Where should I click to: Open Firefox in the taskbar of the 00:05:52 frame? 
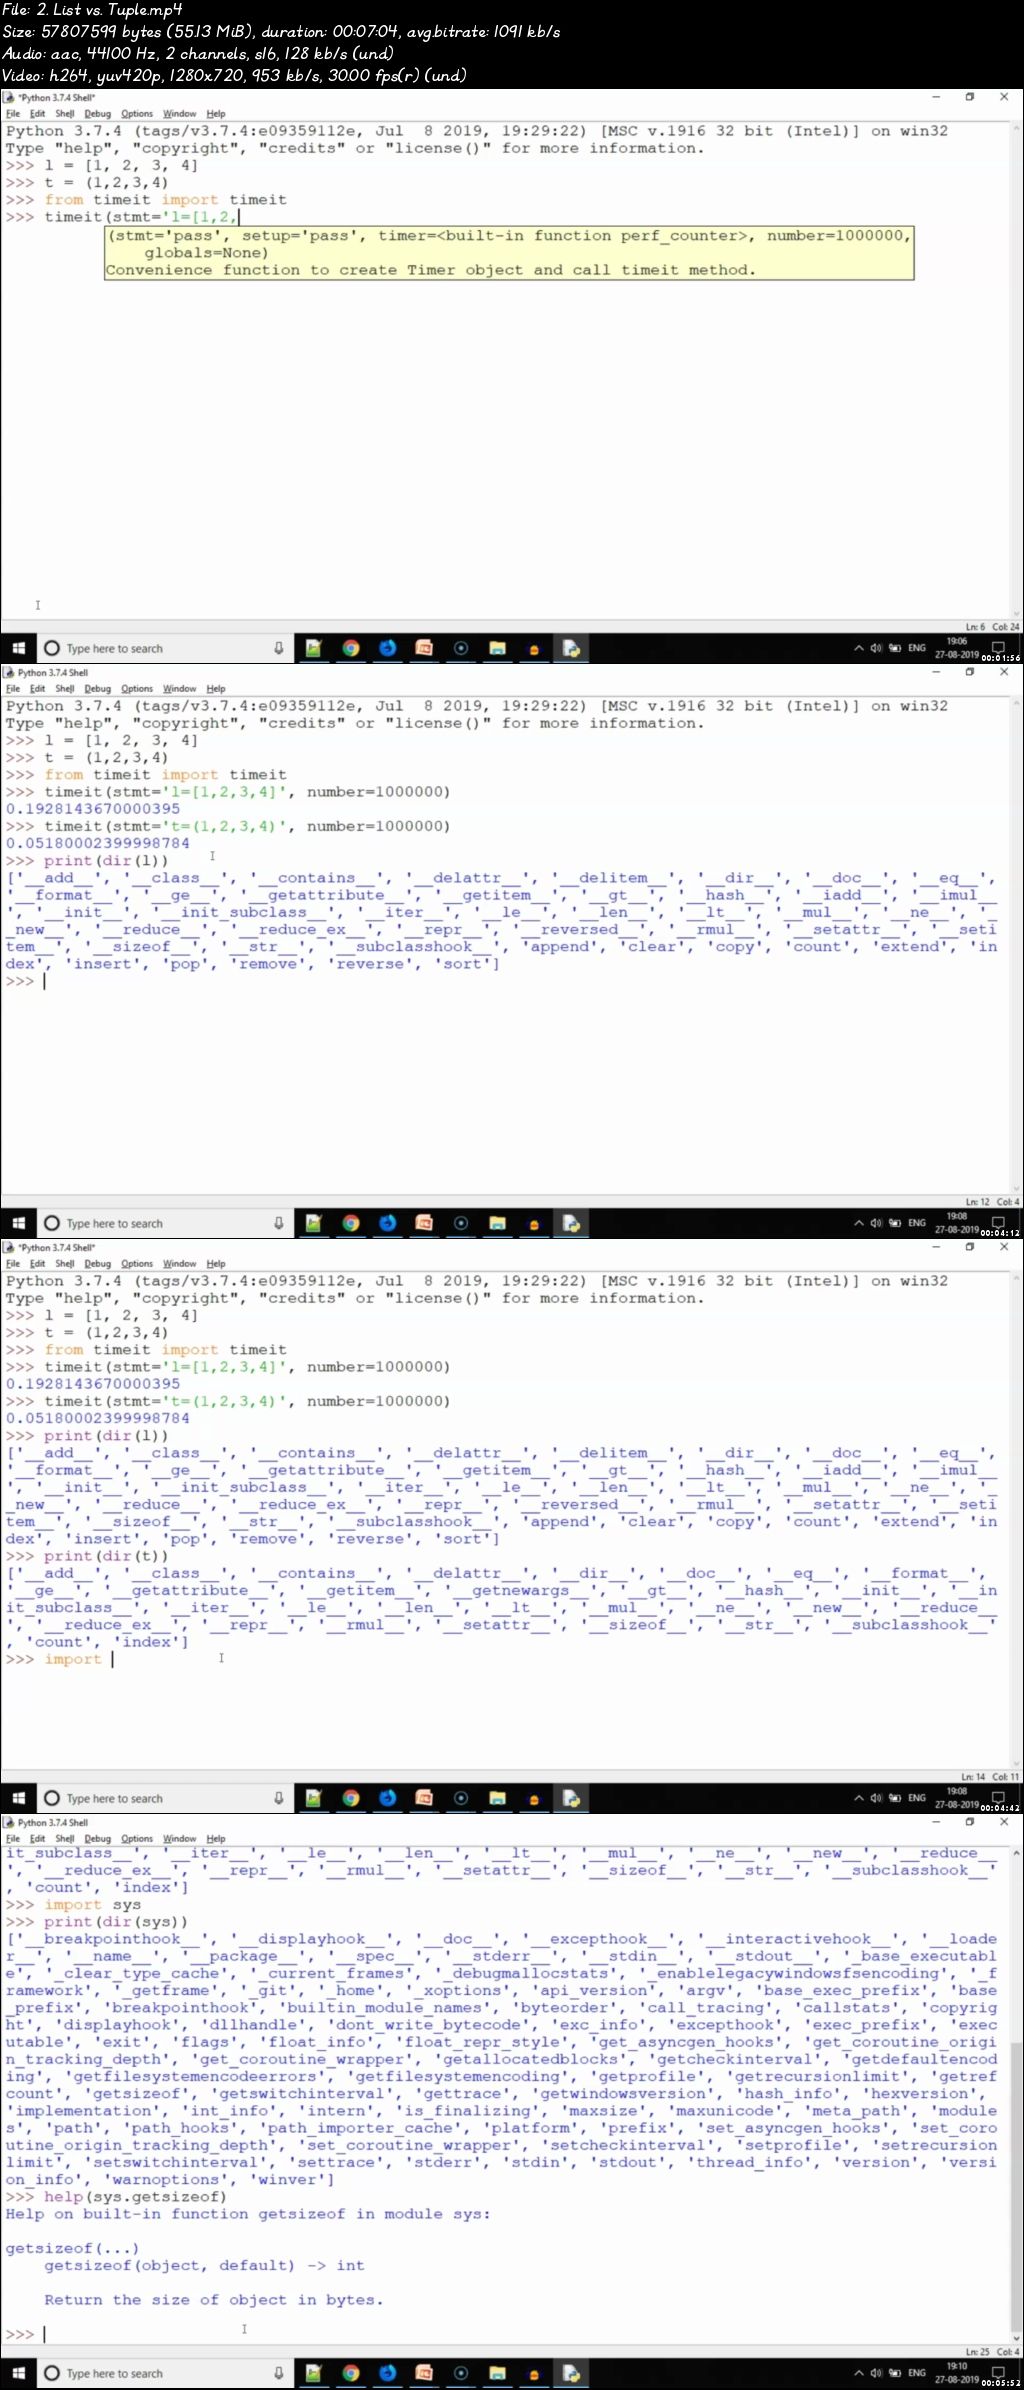click(387, 2373)
